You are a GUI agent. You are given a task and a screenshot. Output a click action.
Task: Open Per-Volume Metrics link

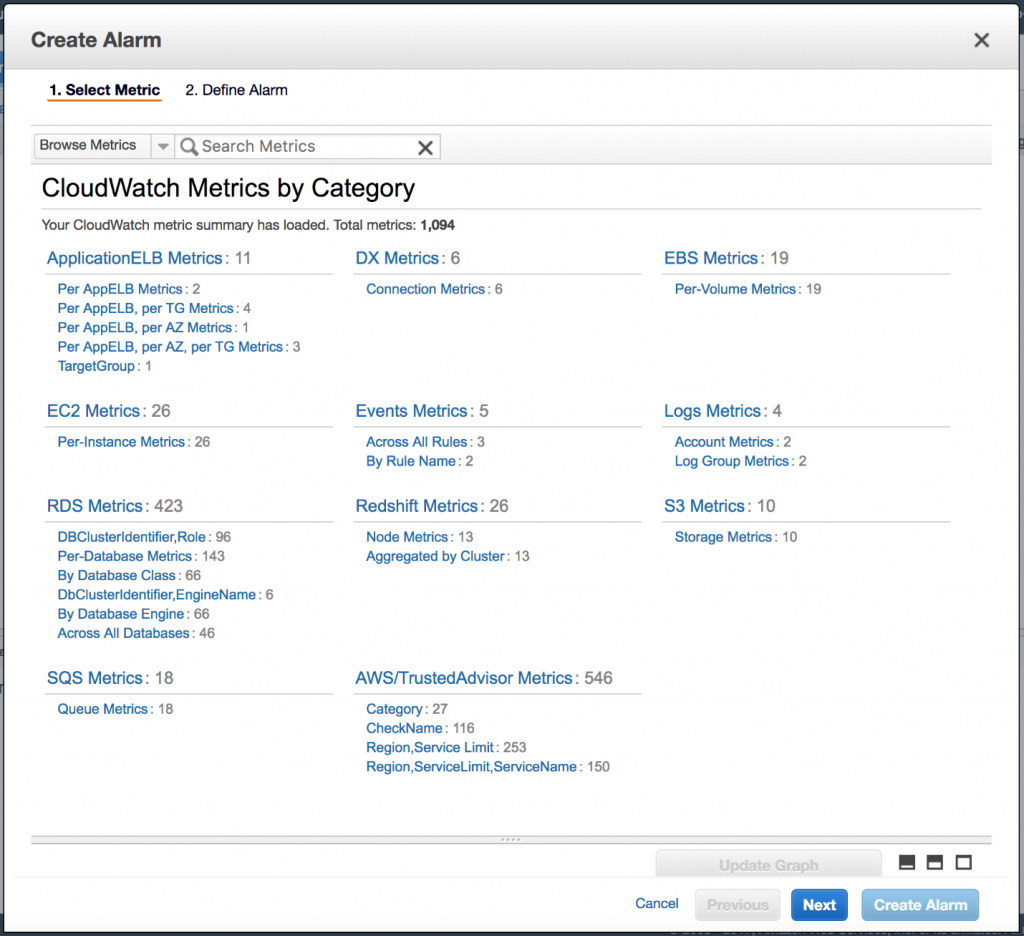tap(735, 289)
